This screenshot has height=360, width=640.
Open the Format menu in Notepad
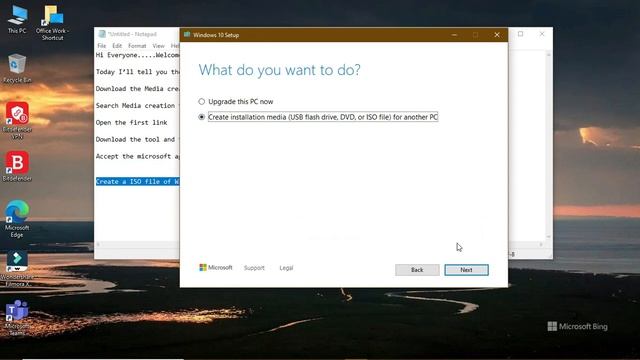[x=137, y=46]
